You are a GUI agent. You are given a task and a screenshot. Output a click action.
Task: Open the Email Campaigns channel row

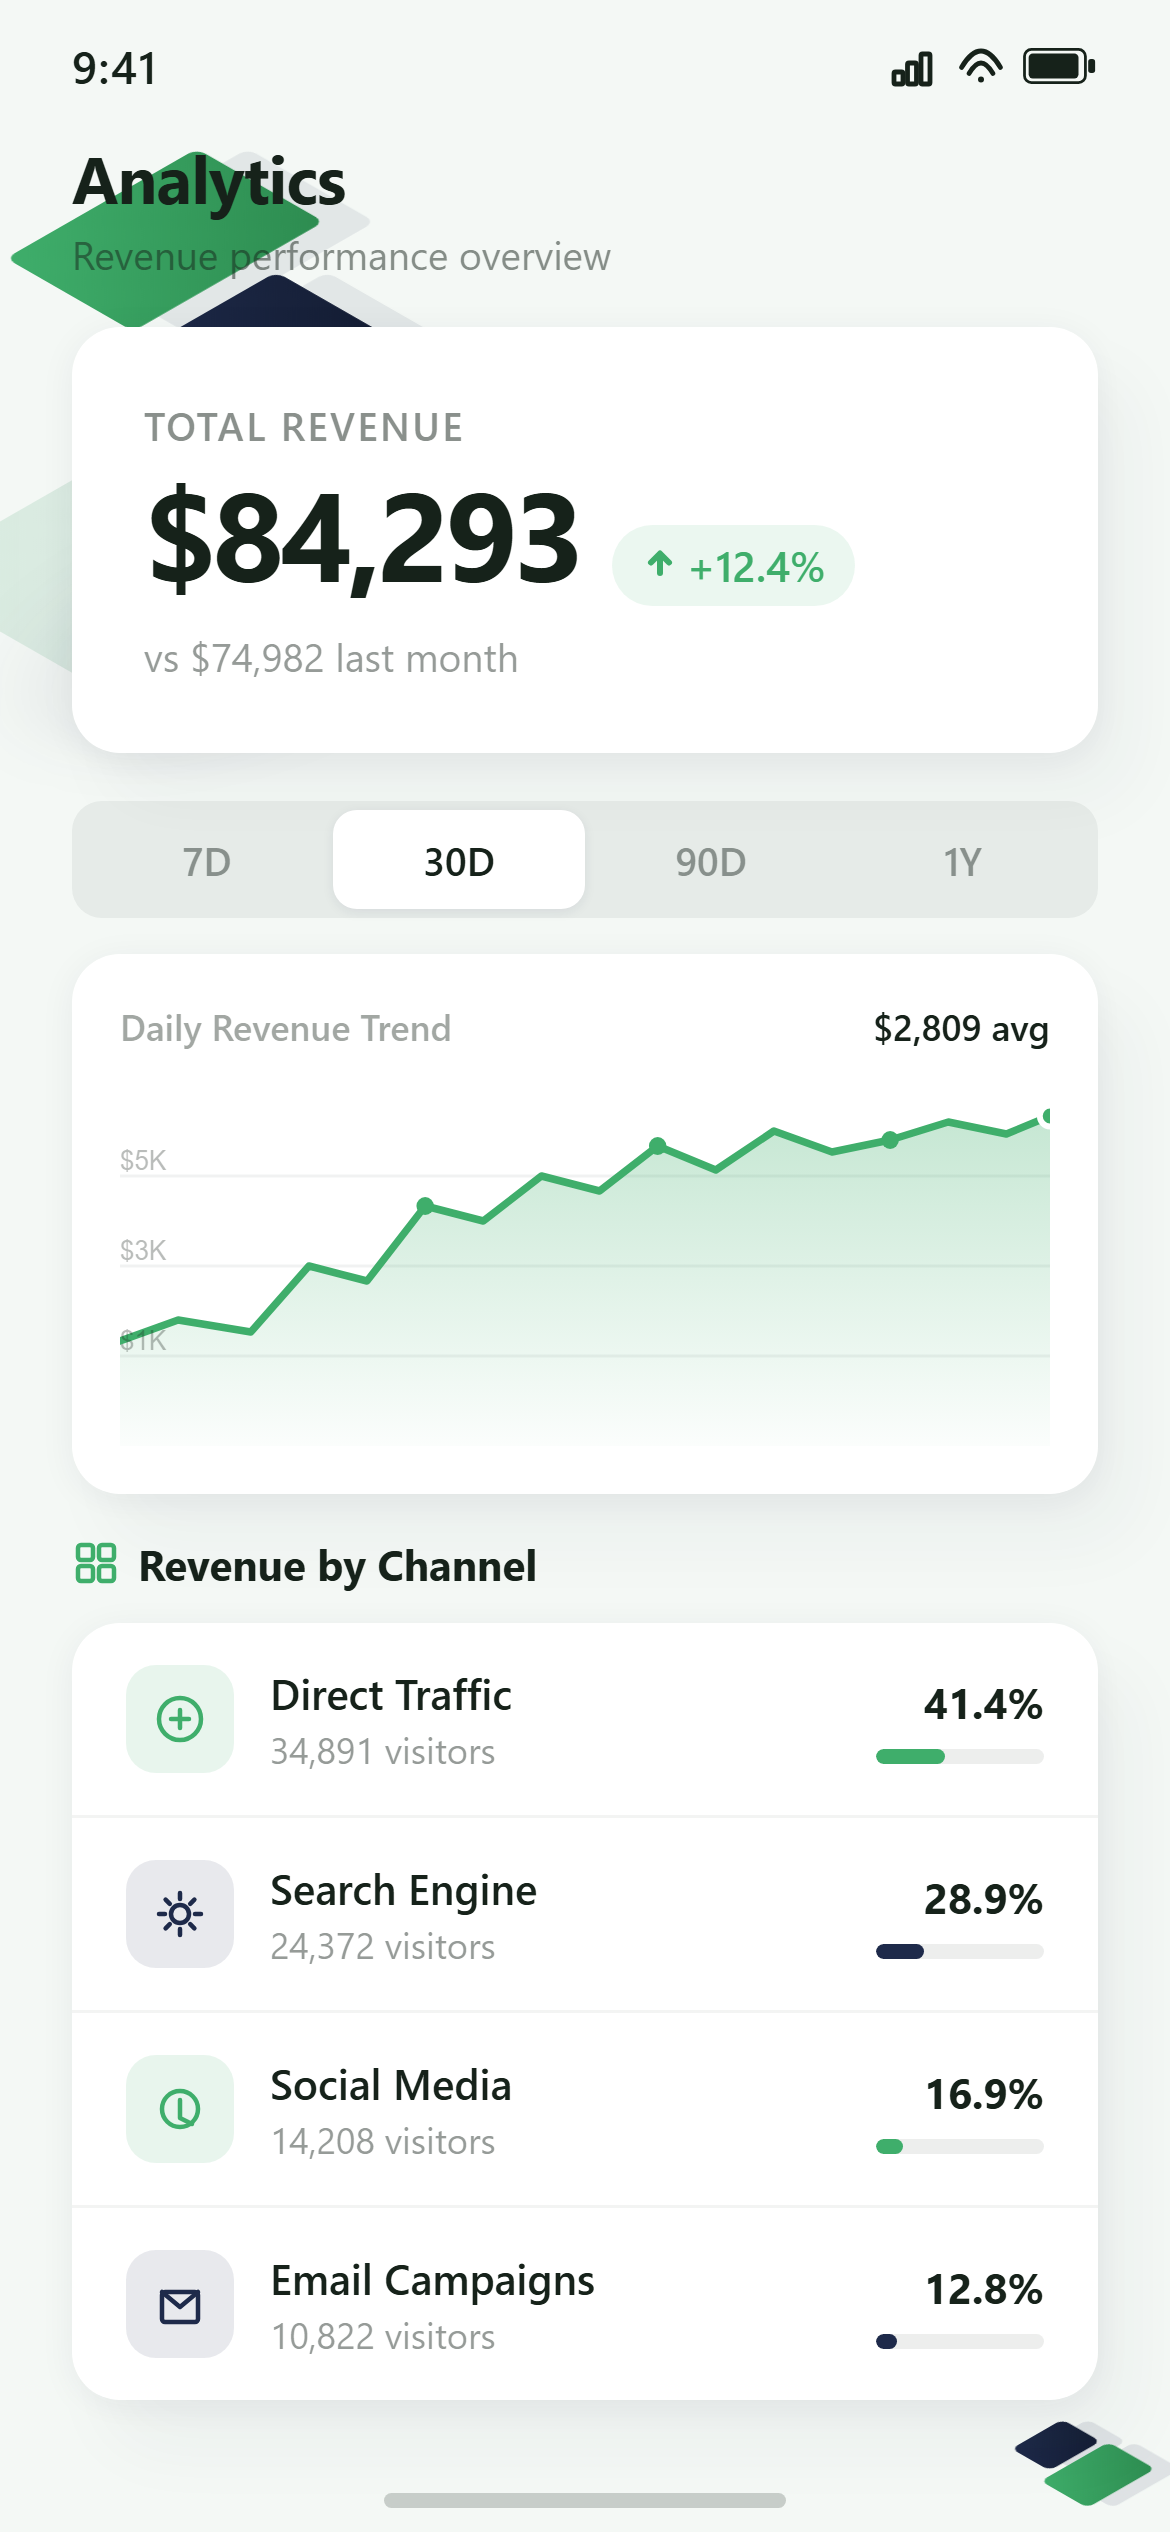point(585,2304)
